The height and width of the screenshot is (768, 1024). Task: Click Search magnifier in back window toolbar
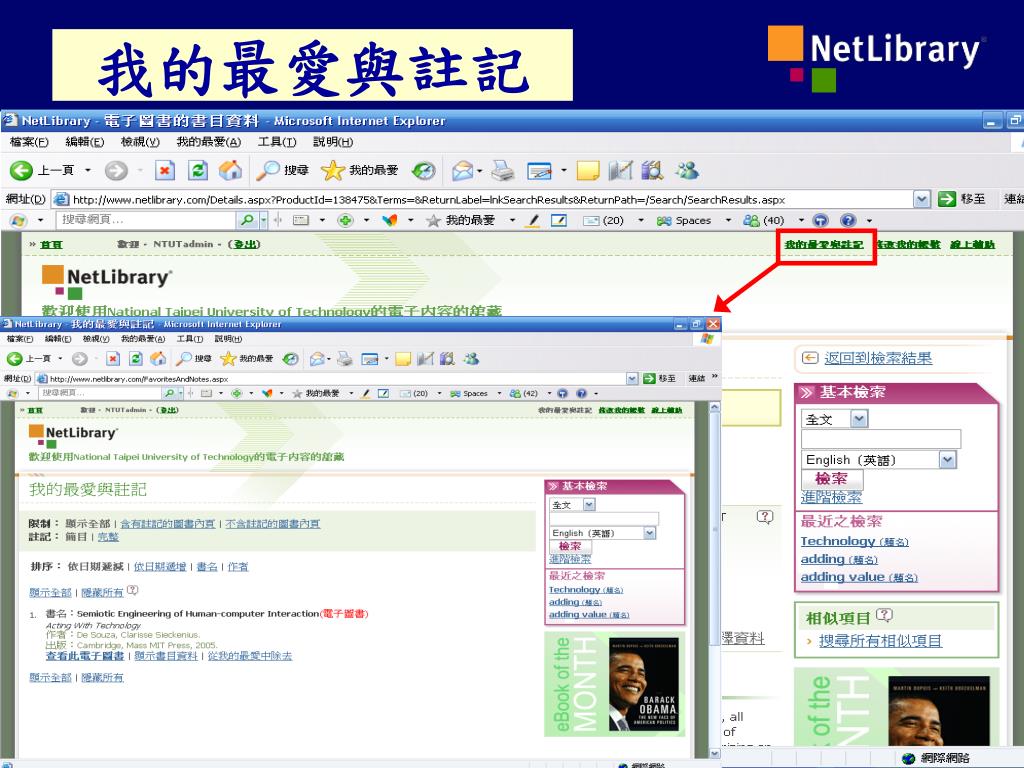click(267, 170)
